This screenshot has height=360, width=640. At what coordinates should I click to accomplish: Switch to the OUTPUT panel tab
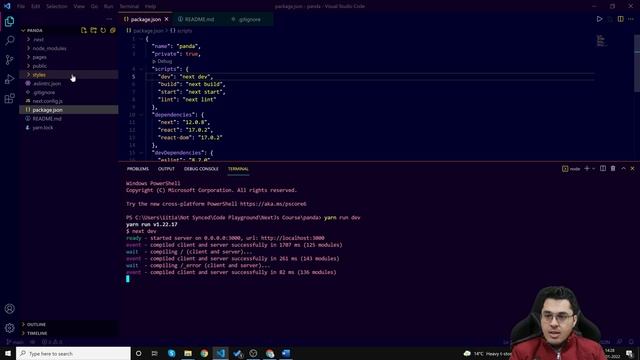click(166, 169)
